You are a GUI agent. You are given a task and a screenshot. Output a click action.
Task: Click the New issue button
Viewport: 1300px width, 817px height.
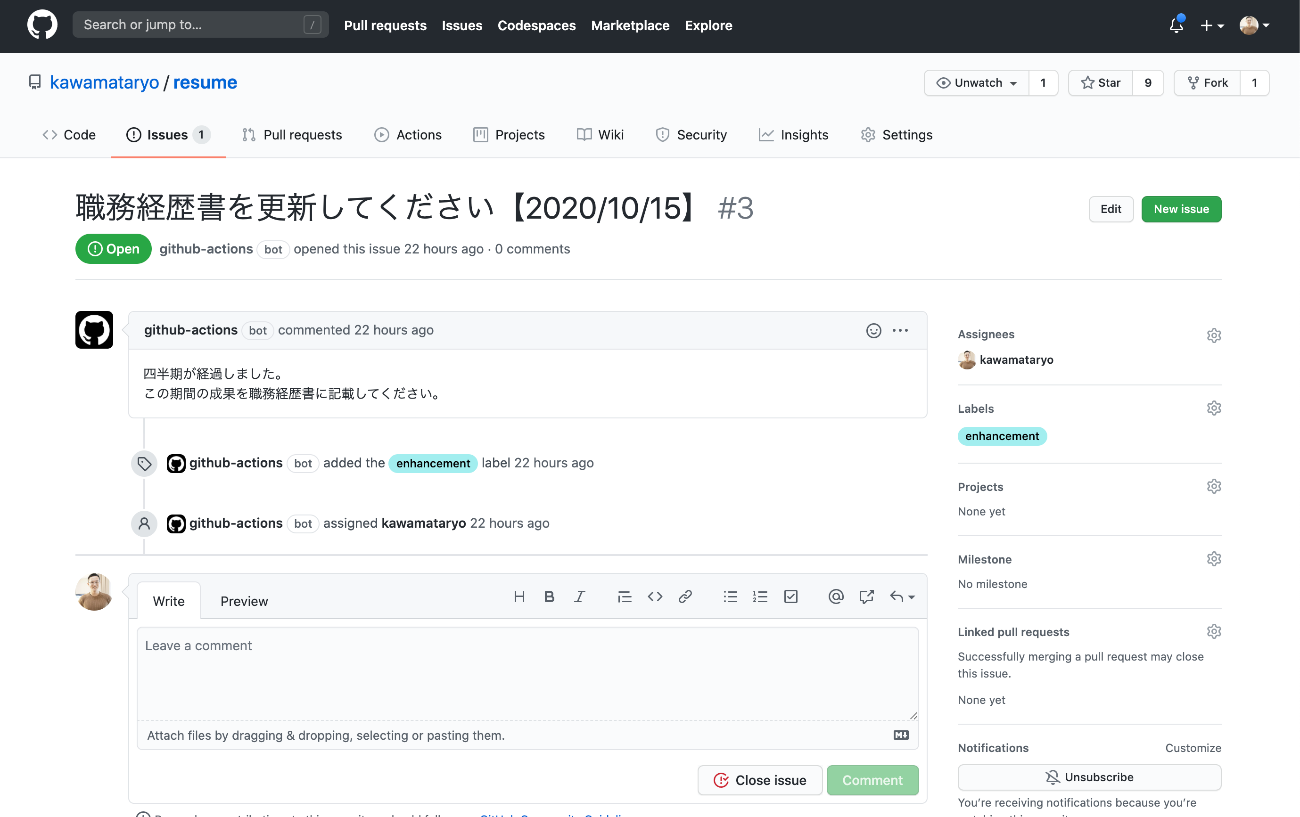pyautogui.click(x=1181, y=209)
